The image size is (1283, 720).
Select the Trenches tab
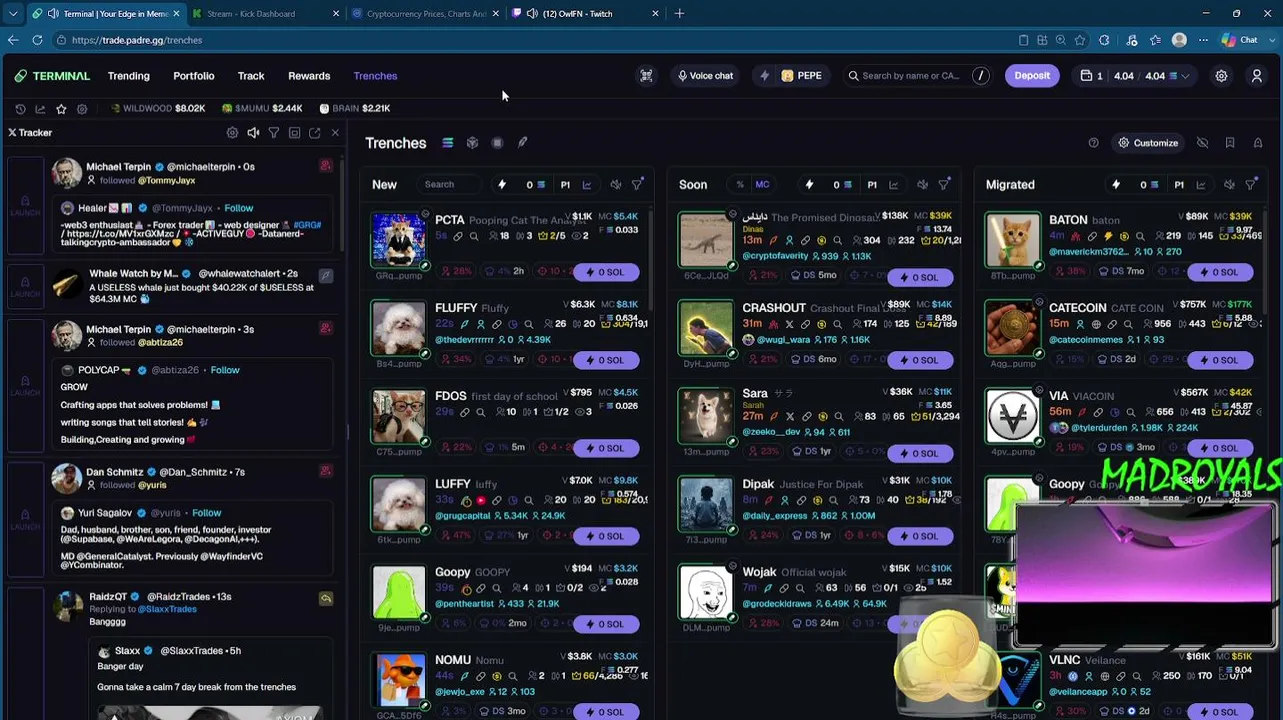[x=375, y=76]
